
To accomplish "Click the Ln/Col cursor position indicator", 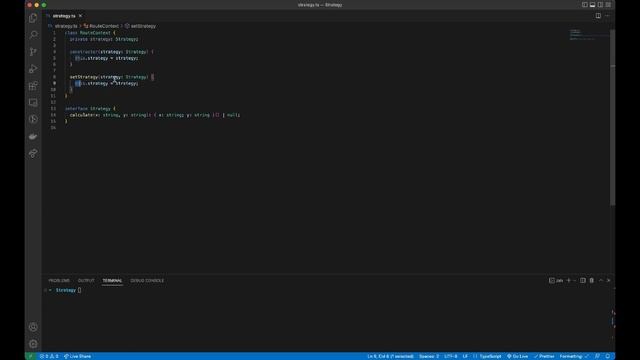I will [x=390, y=356].
